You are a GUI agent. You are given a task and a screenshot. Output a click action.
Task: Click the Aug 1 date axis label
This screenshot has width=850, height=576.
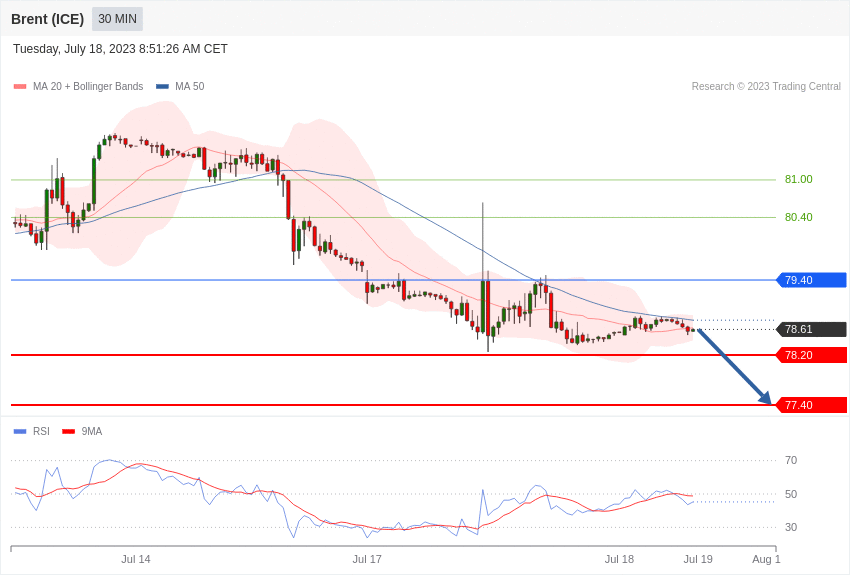point(766,559)
